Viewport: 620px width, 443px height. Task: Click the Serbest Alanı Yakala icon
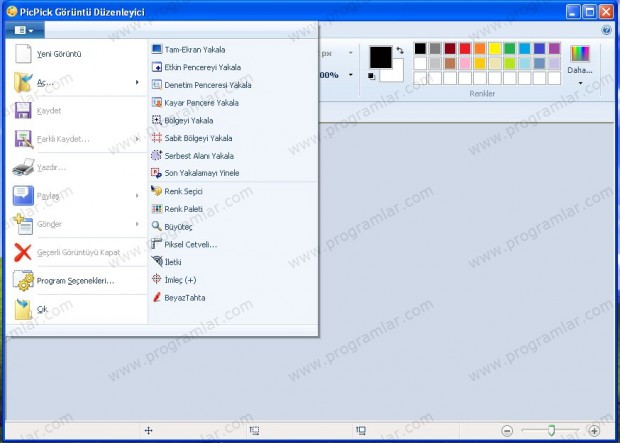pyautogui.click(x=157, y=155)
